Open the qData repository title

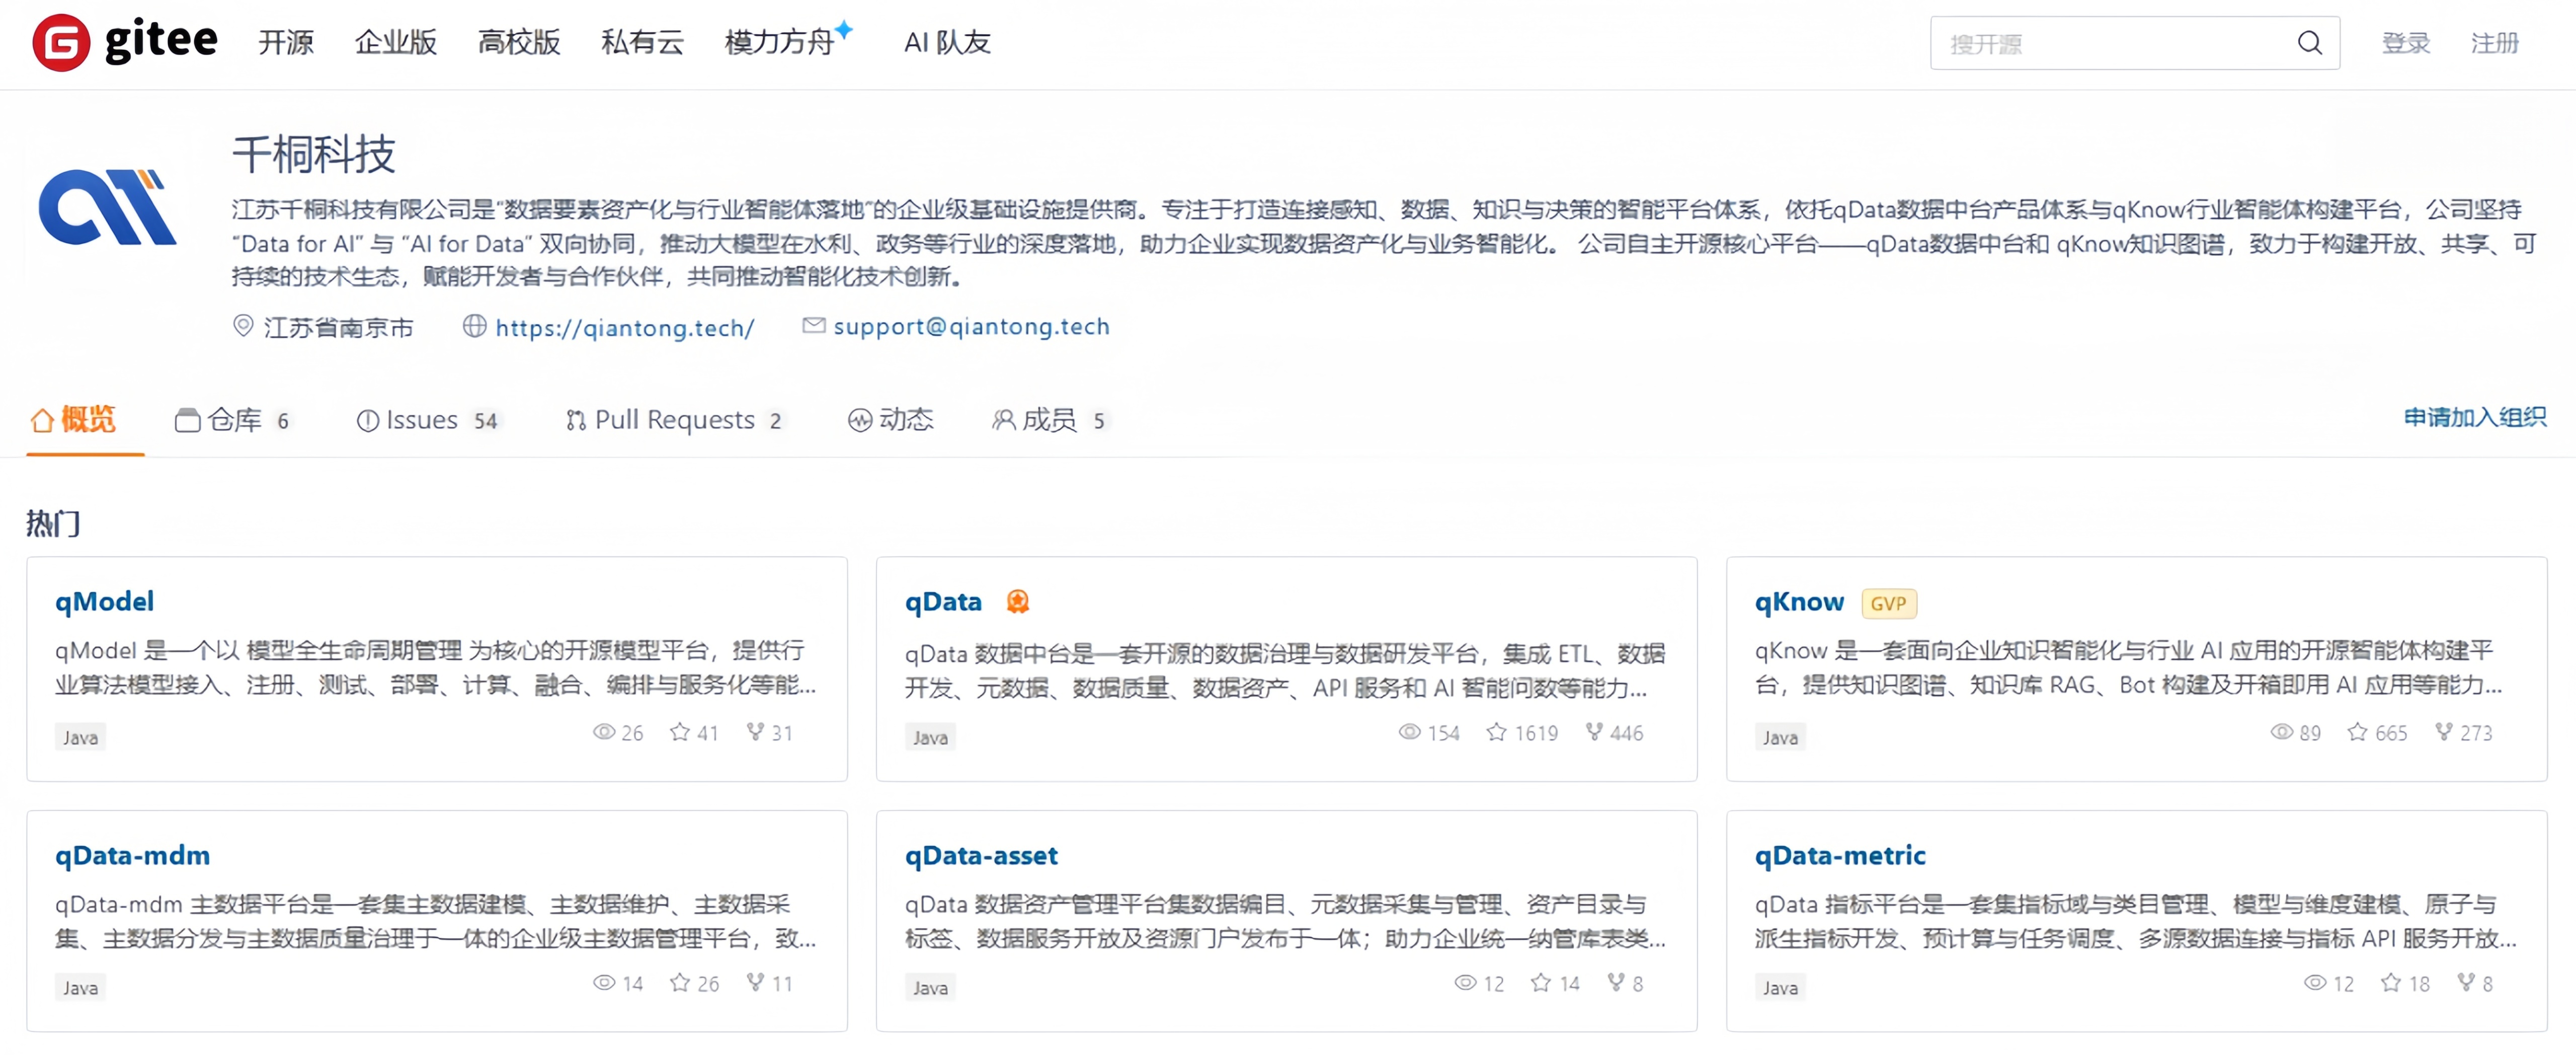tap(943, 601)
